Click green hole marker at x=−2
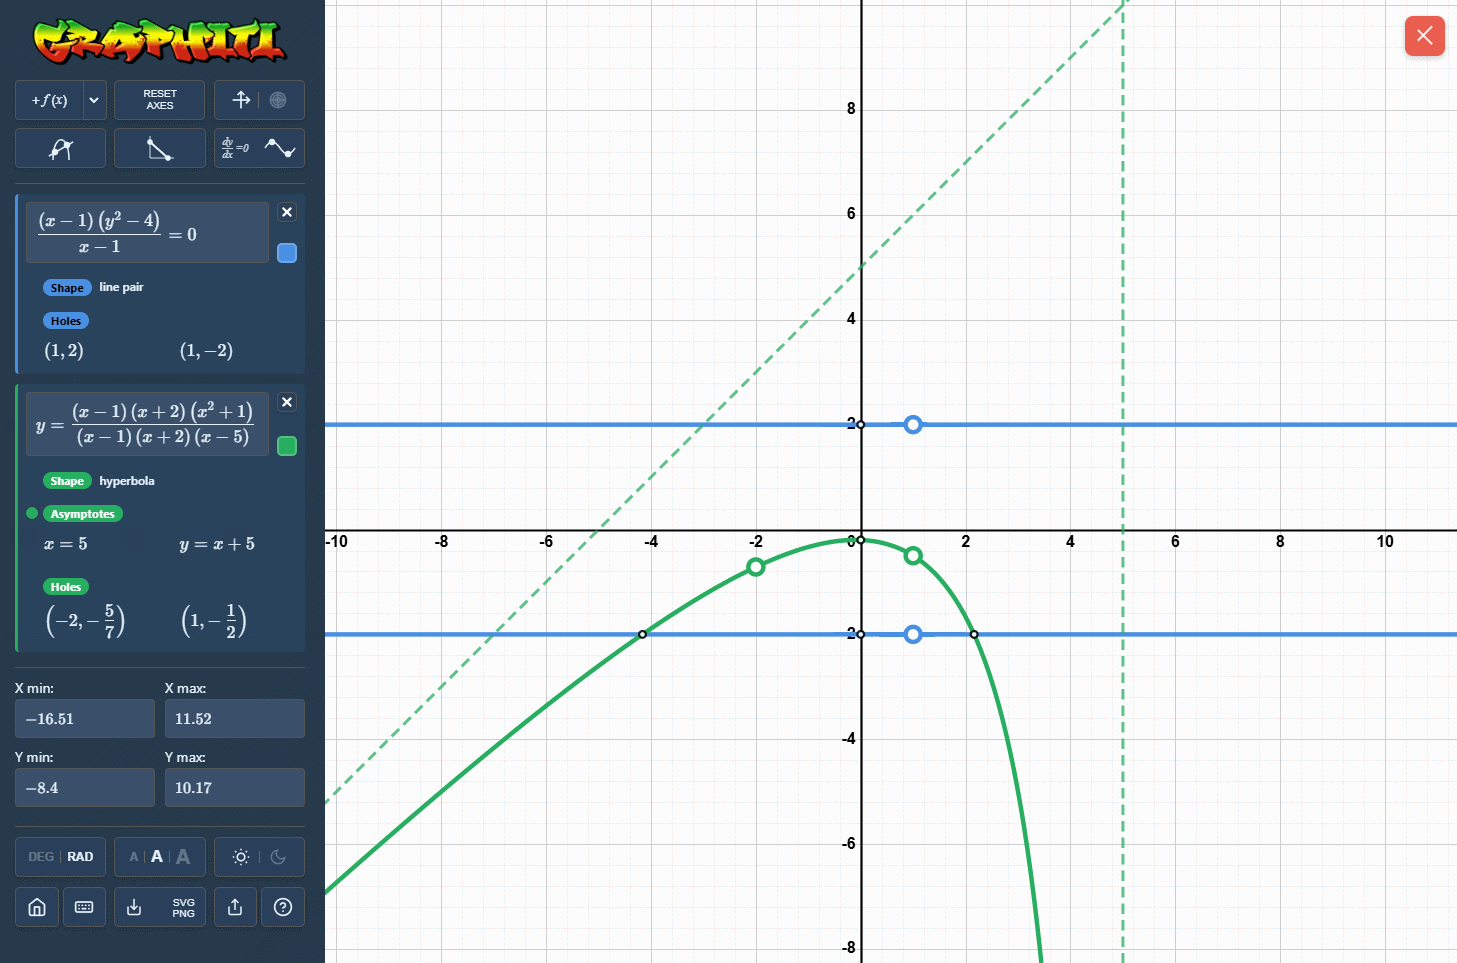 [756, 567]
